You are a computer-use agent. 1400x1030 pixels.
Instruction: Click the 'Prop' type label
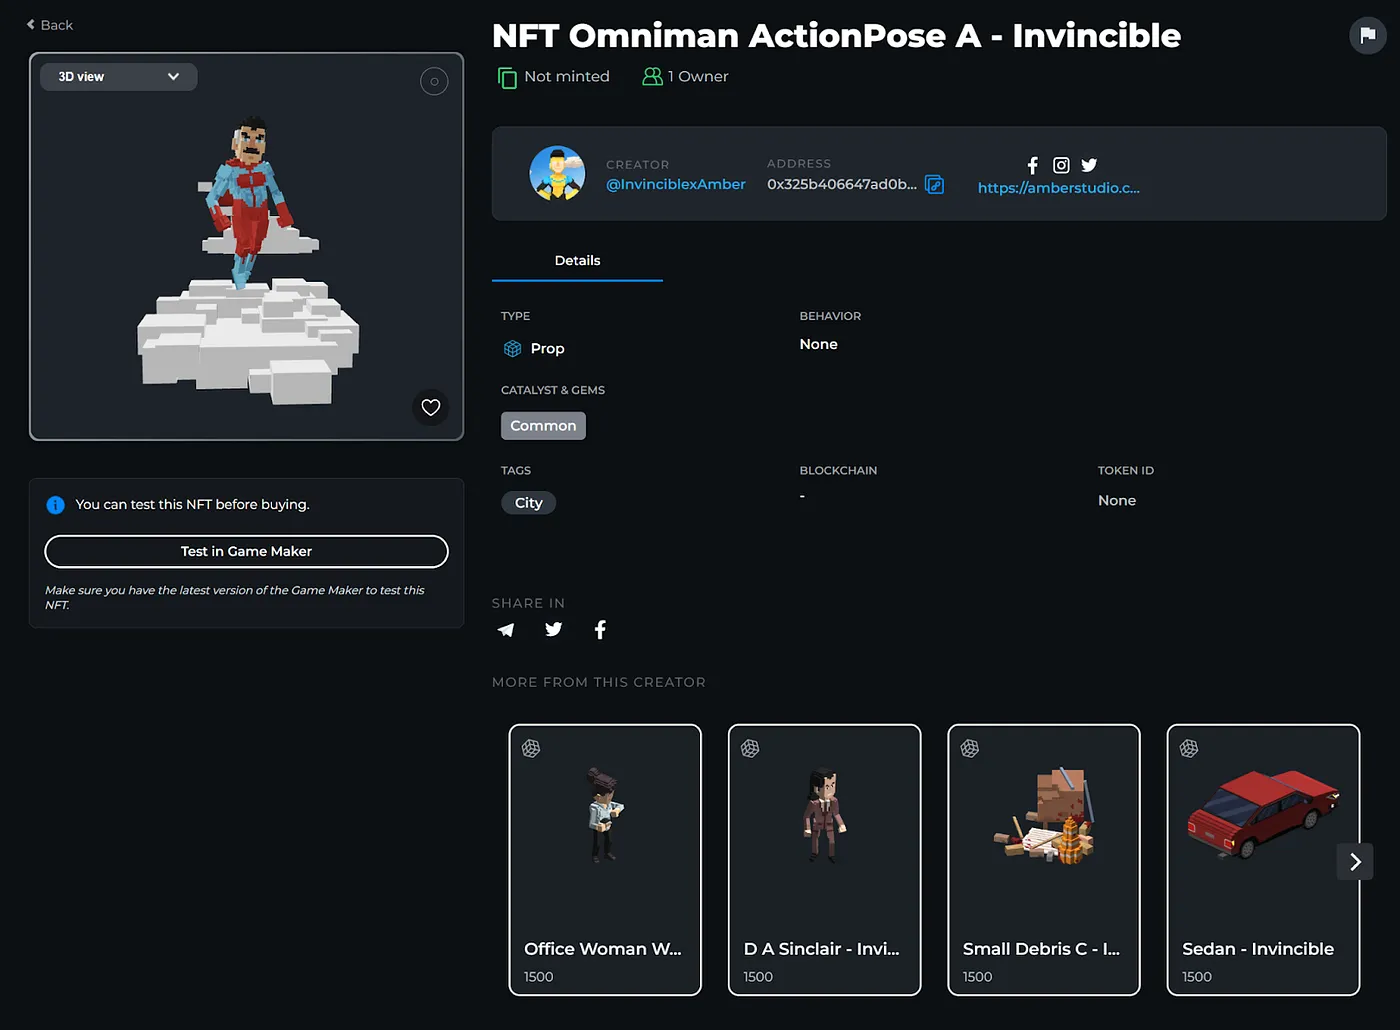tap(547, 348)
